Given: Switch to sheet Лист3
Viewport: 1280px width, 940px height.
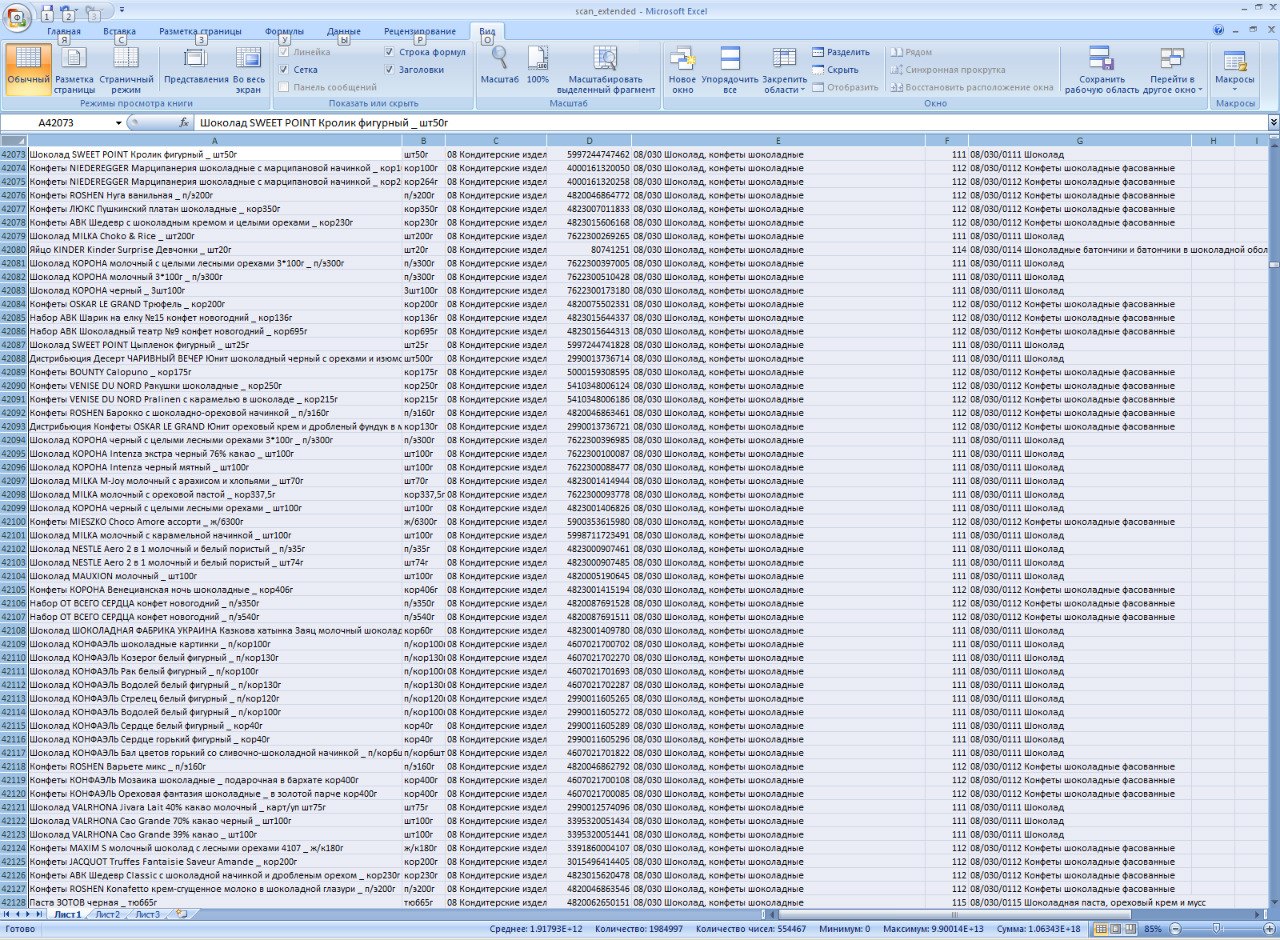Looking at the screenshot, I should (x=147, y=914).
